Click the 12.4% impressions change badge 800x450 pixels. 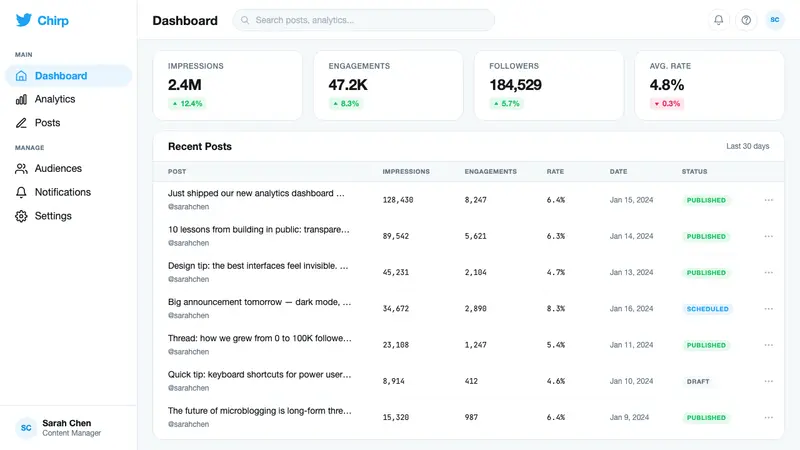(x=187, y=104)
